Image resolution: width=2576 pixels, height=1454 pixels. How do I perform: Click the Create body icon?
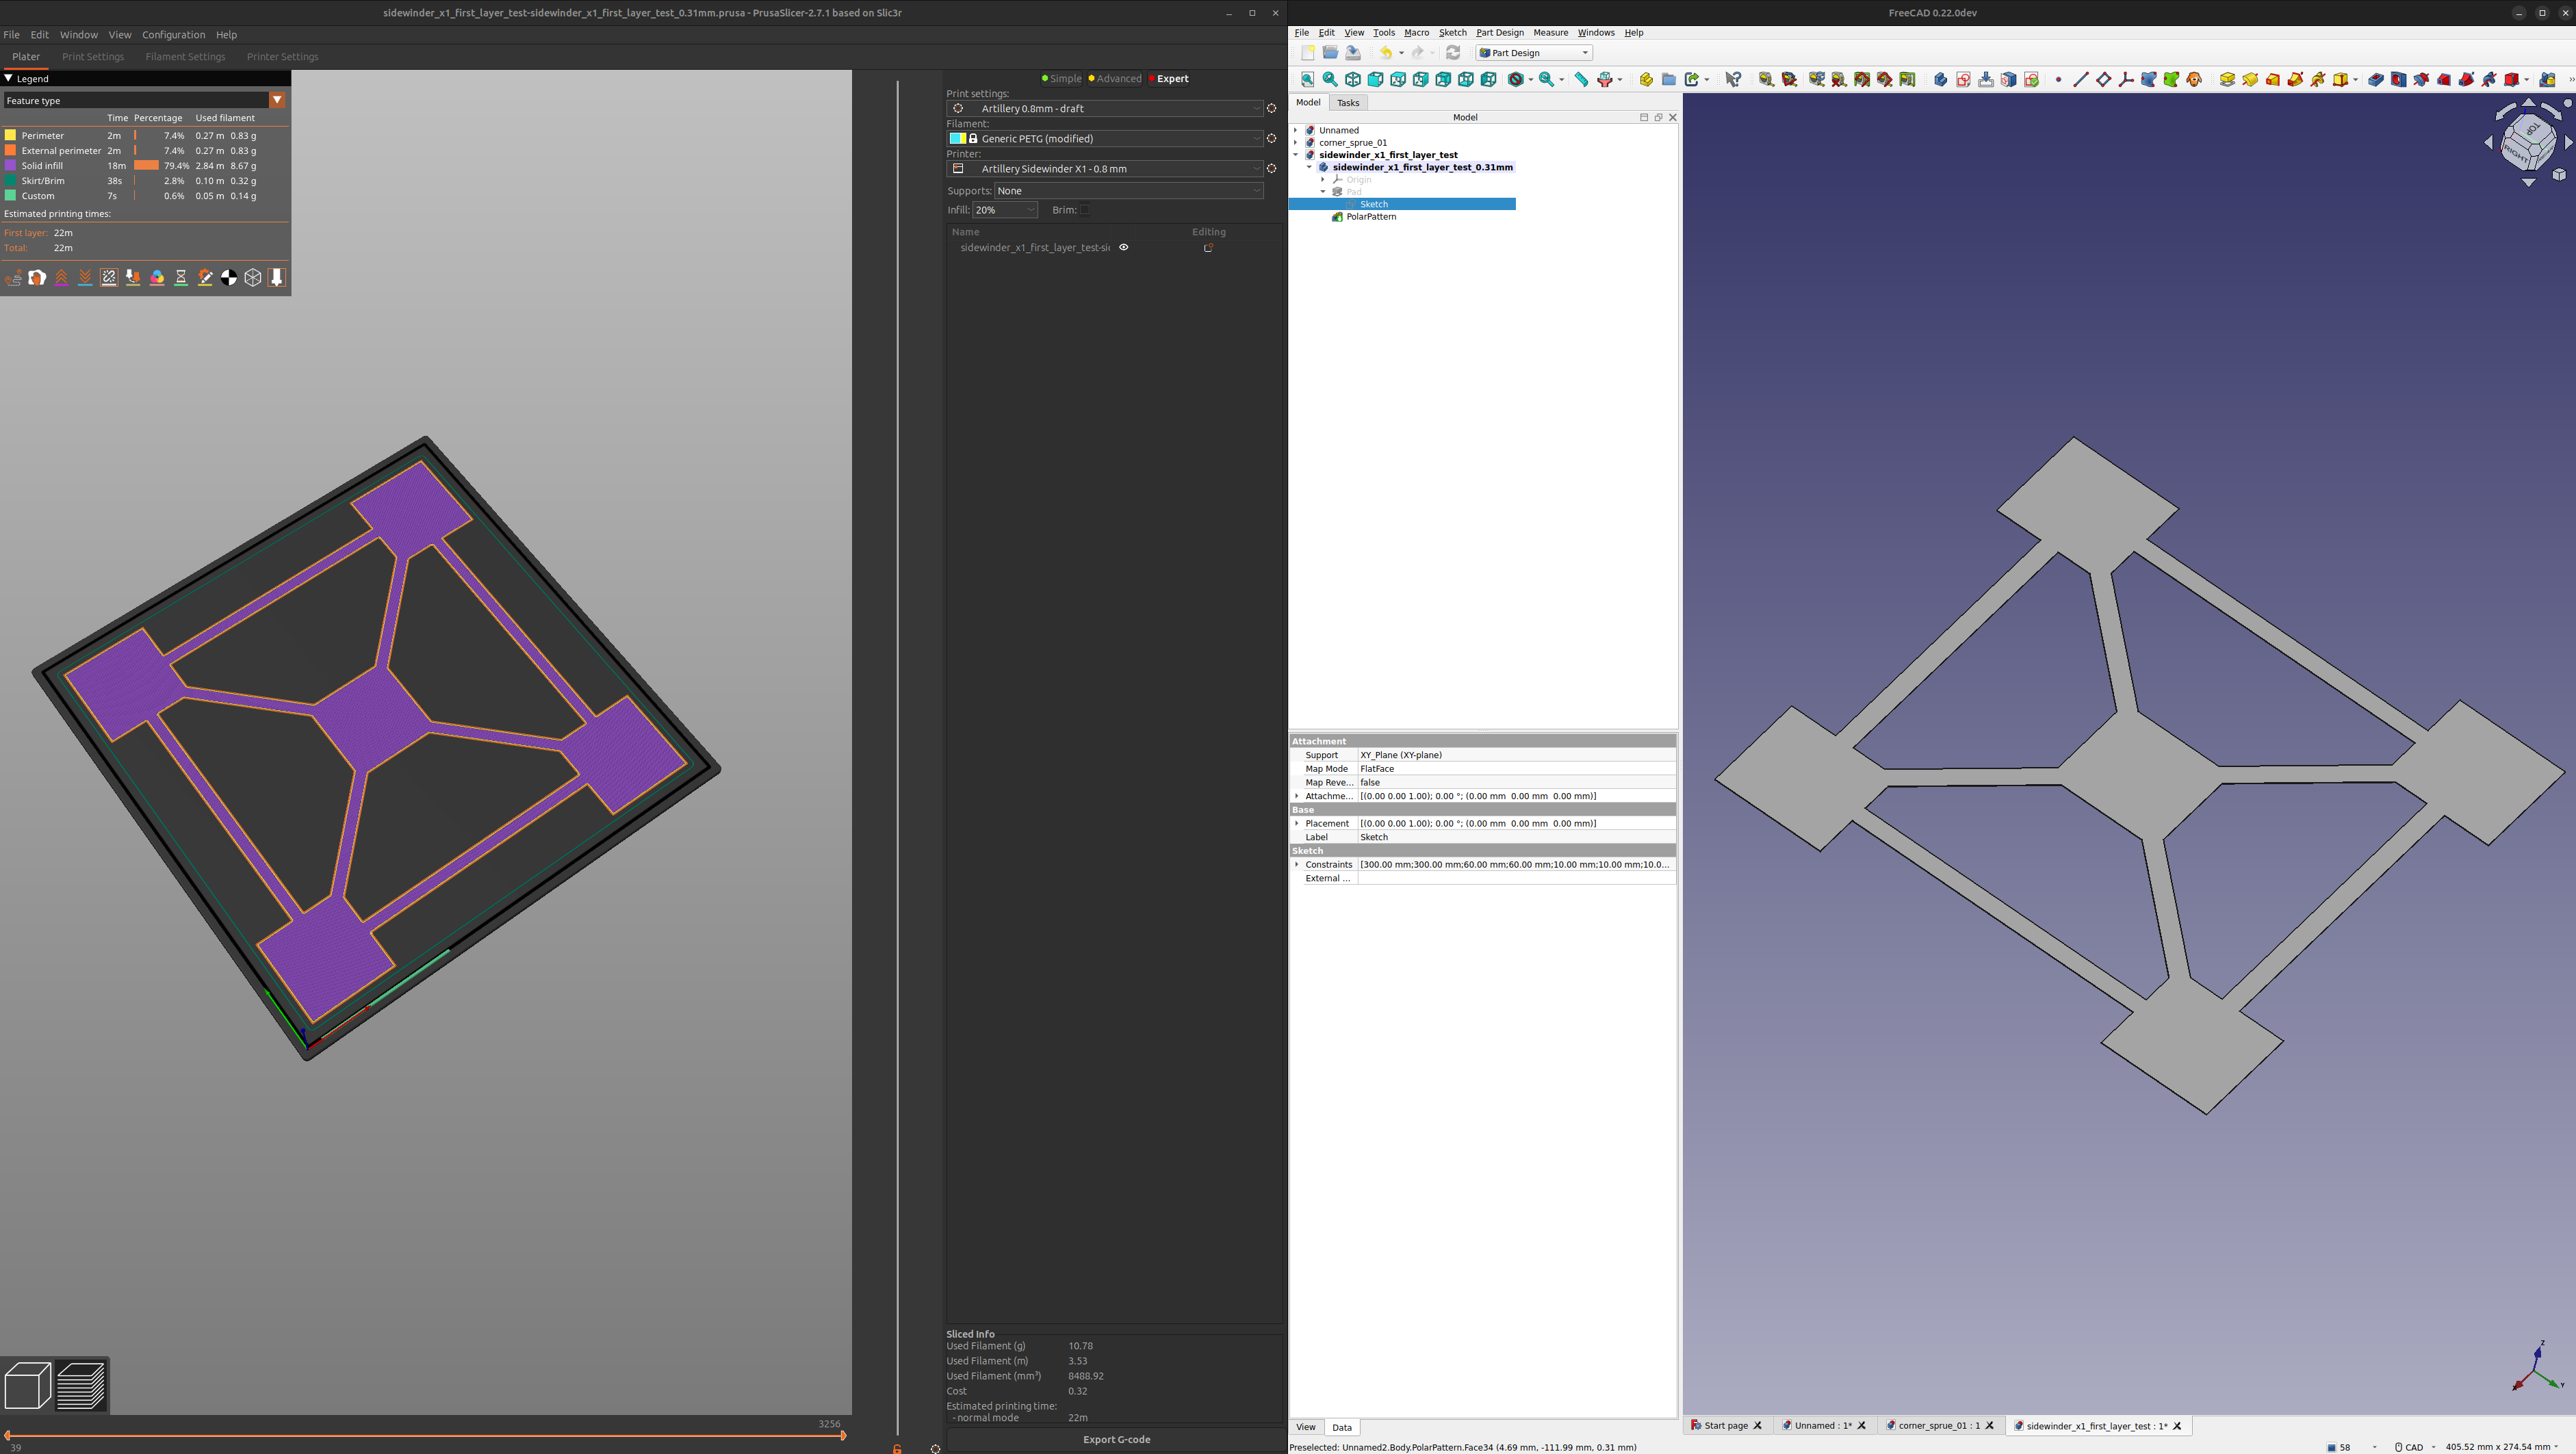tap(1940, 80)
